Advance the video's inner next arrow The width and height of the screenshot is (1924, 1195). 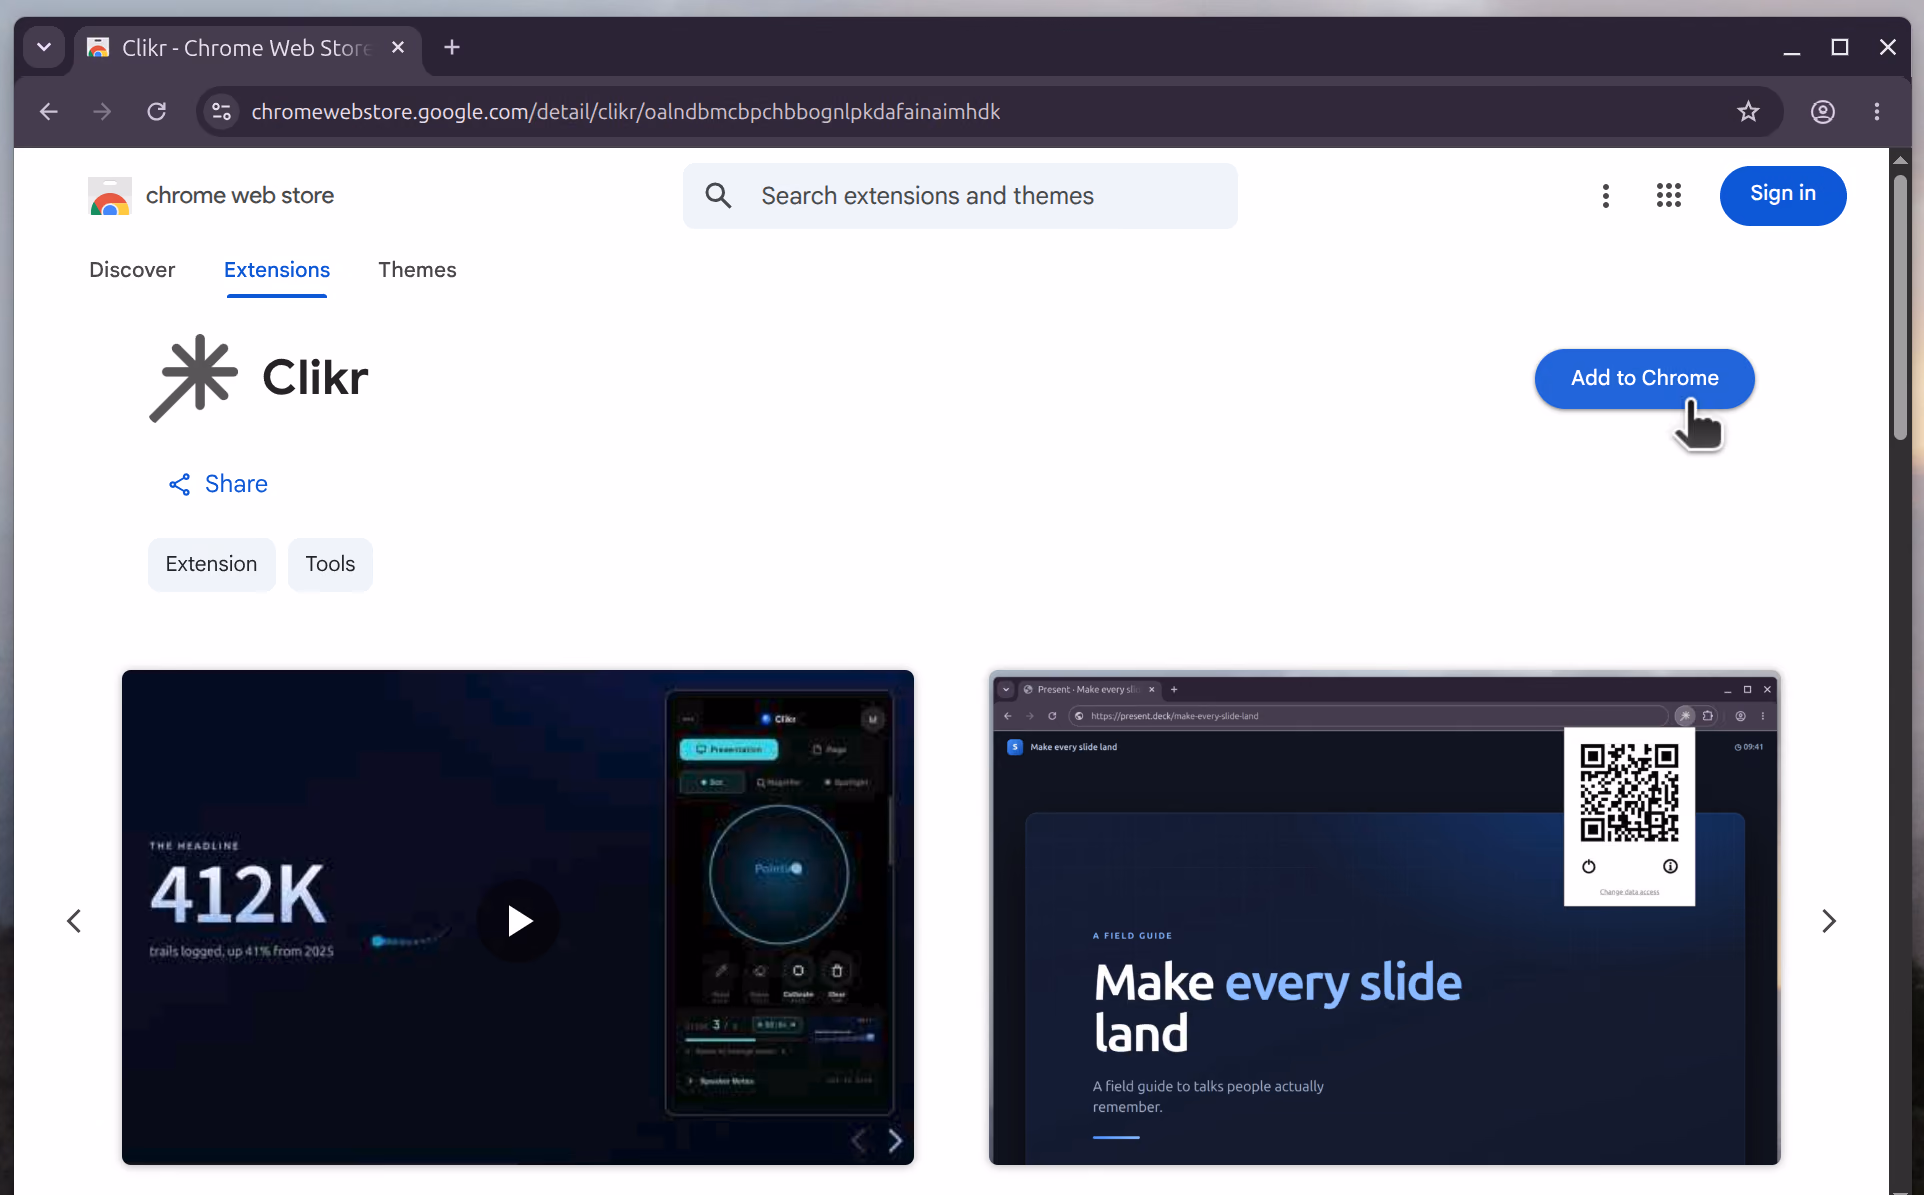pyautogui.click(x=895, y=1140)
